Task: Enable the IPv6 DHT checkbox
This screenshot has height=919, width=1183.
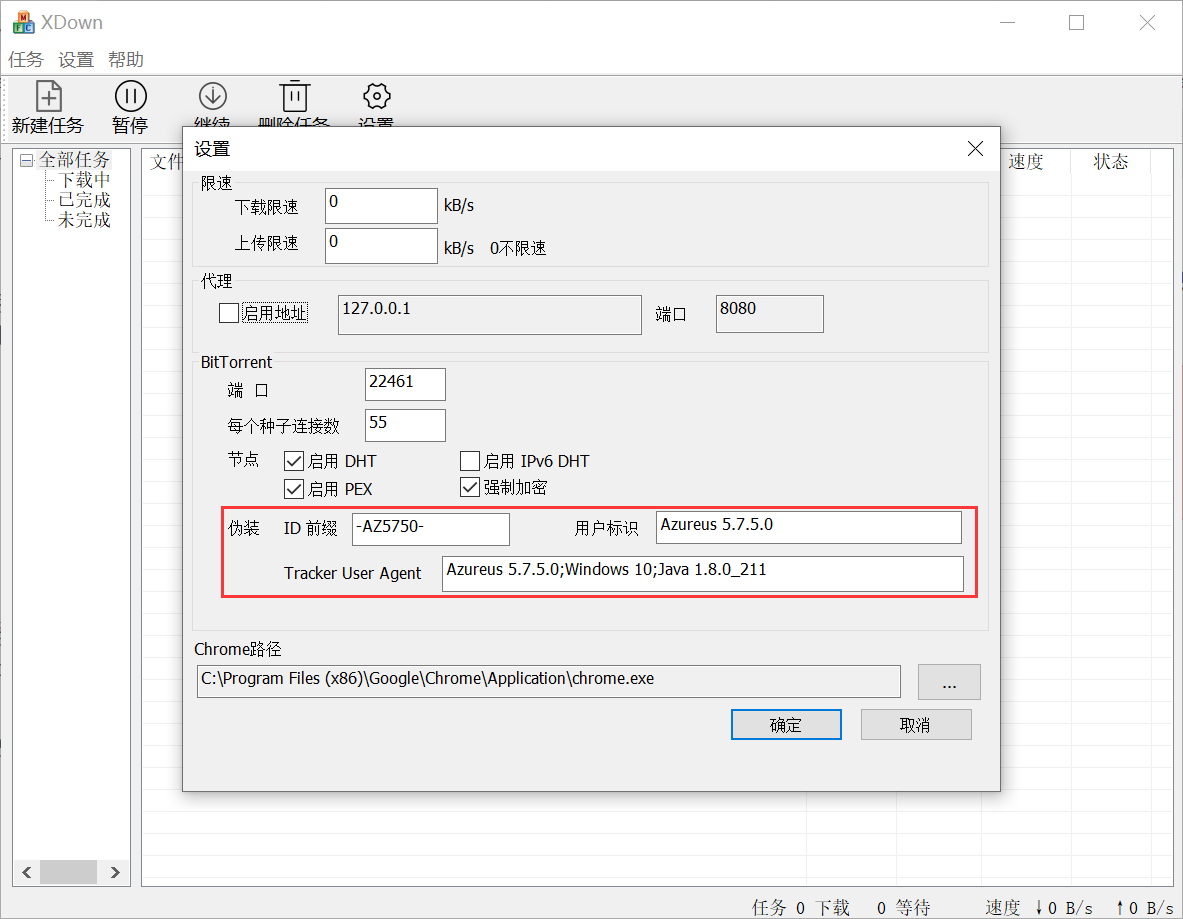Action: click(470, 461)
